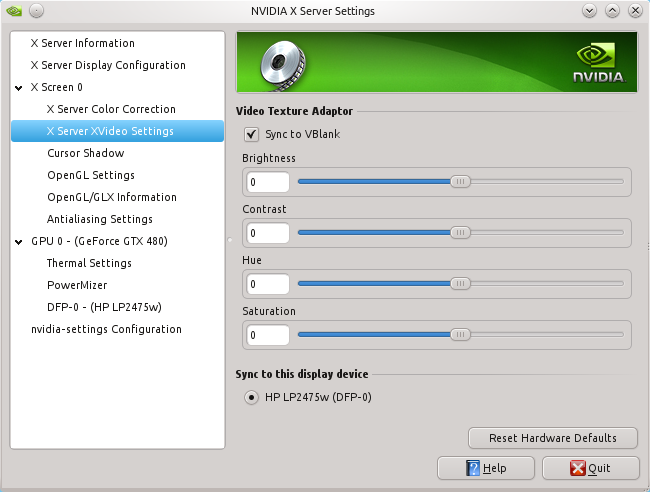Select X Server XVideo Settings entry

(x=117, y=131)
